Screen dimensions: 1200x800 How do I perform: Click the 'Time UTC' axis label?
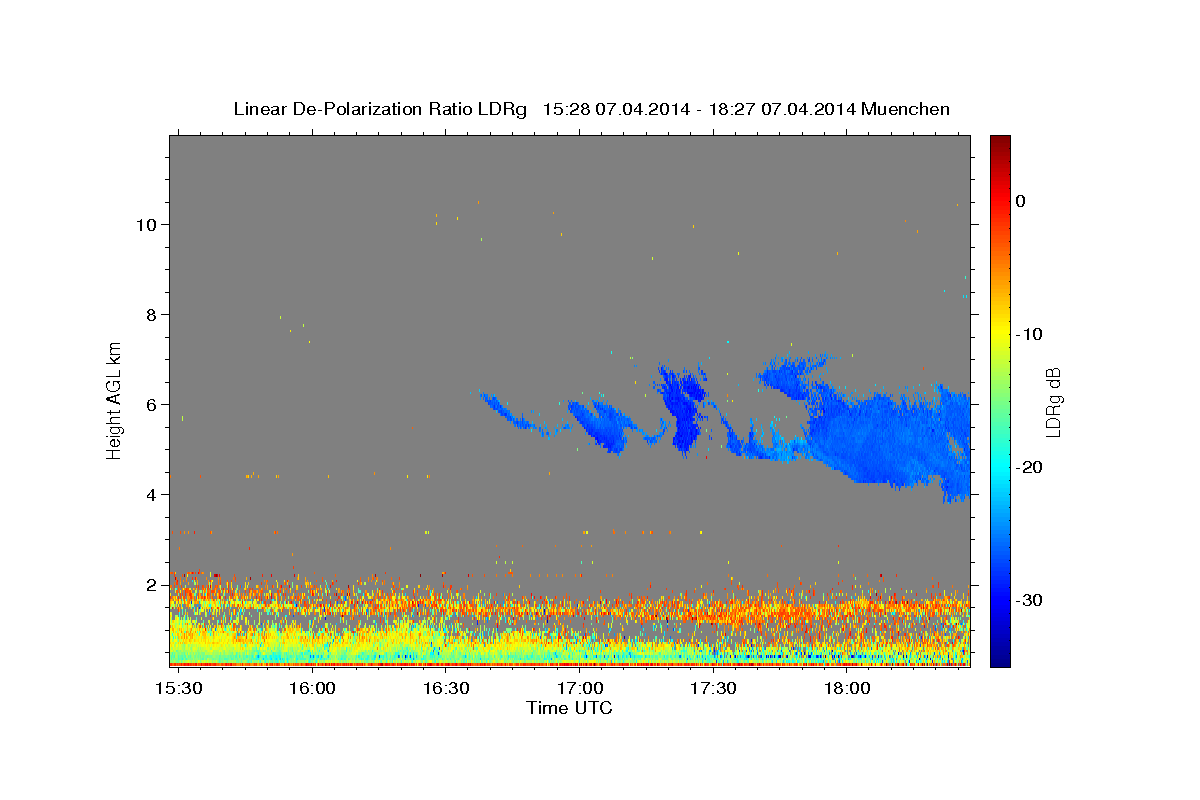pyautogui.click(x=569, y=708)
